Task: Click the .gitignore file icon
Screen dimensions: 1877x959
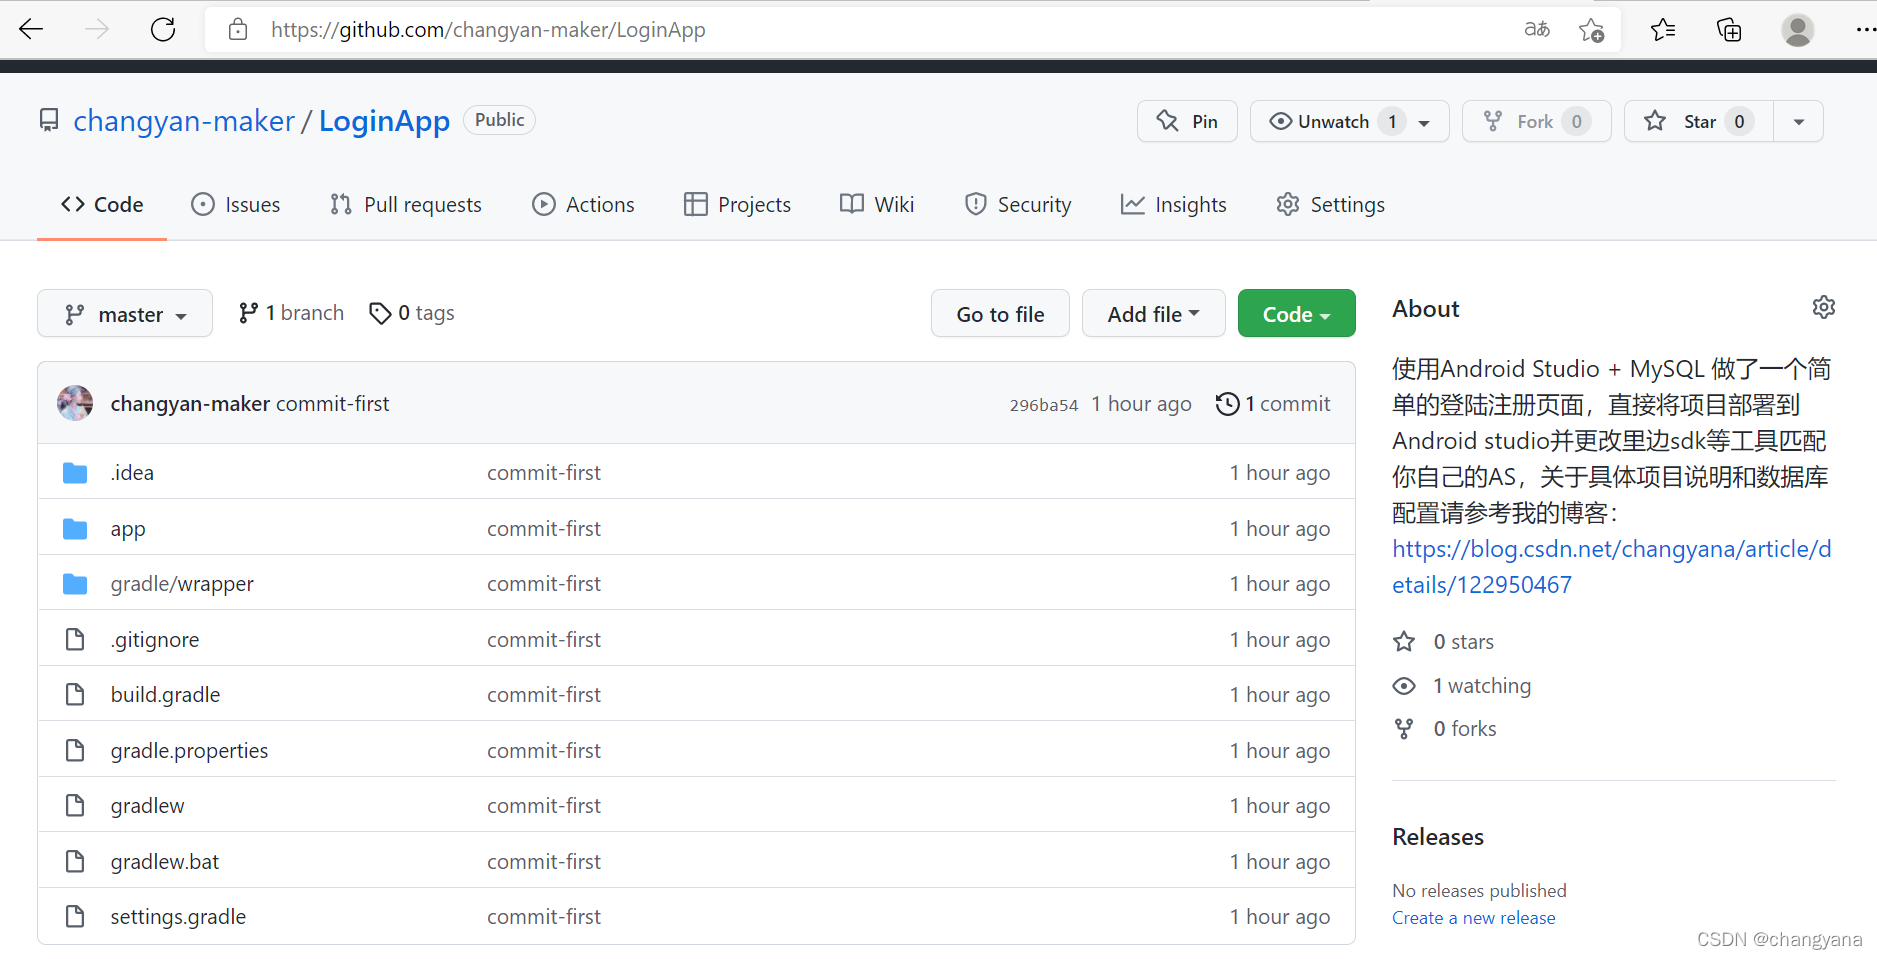Action: (x=75, y=639)
